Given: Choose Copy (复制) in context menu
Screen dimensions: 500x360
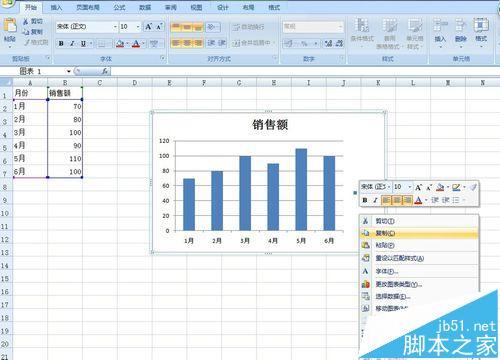Looking at the screenshot, I should tap(419, 233).
